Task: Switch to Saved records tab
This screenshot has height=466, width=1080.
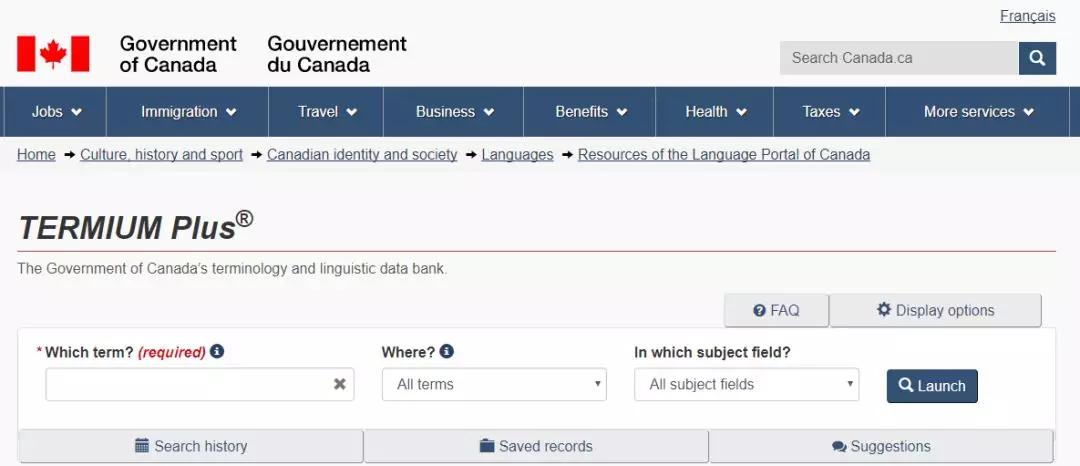Action: [x=536, y=446]
